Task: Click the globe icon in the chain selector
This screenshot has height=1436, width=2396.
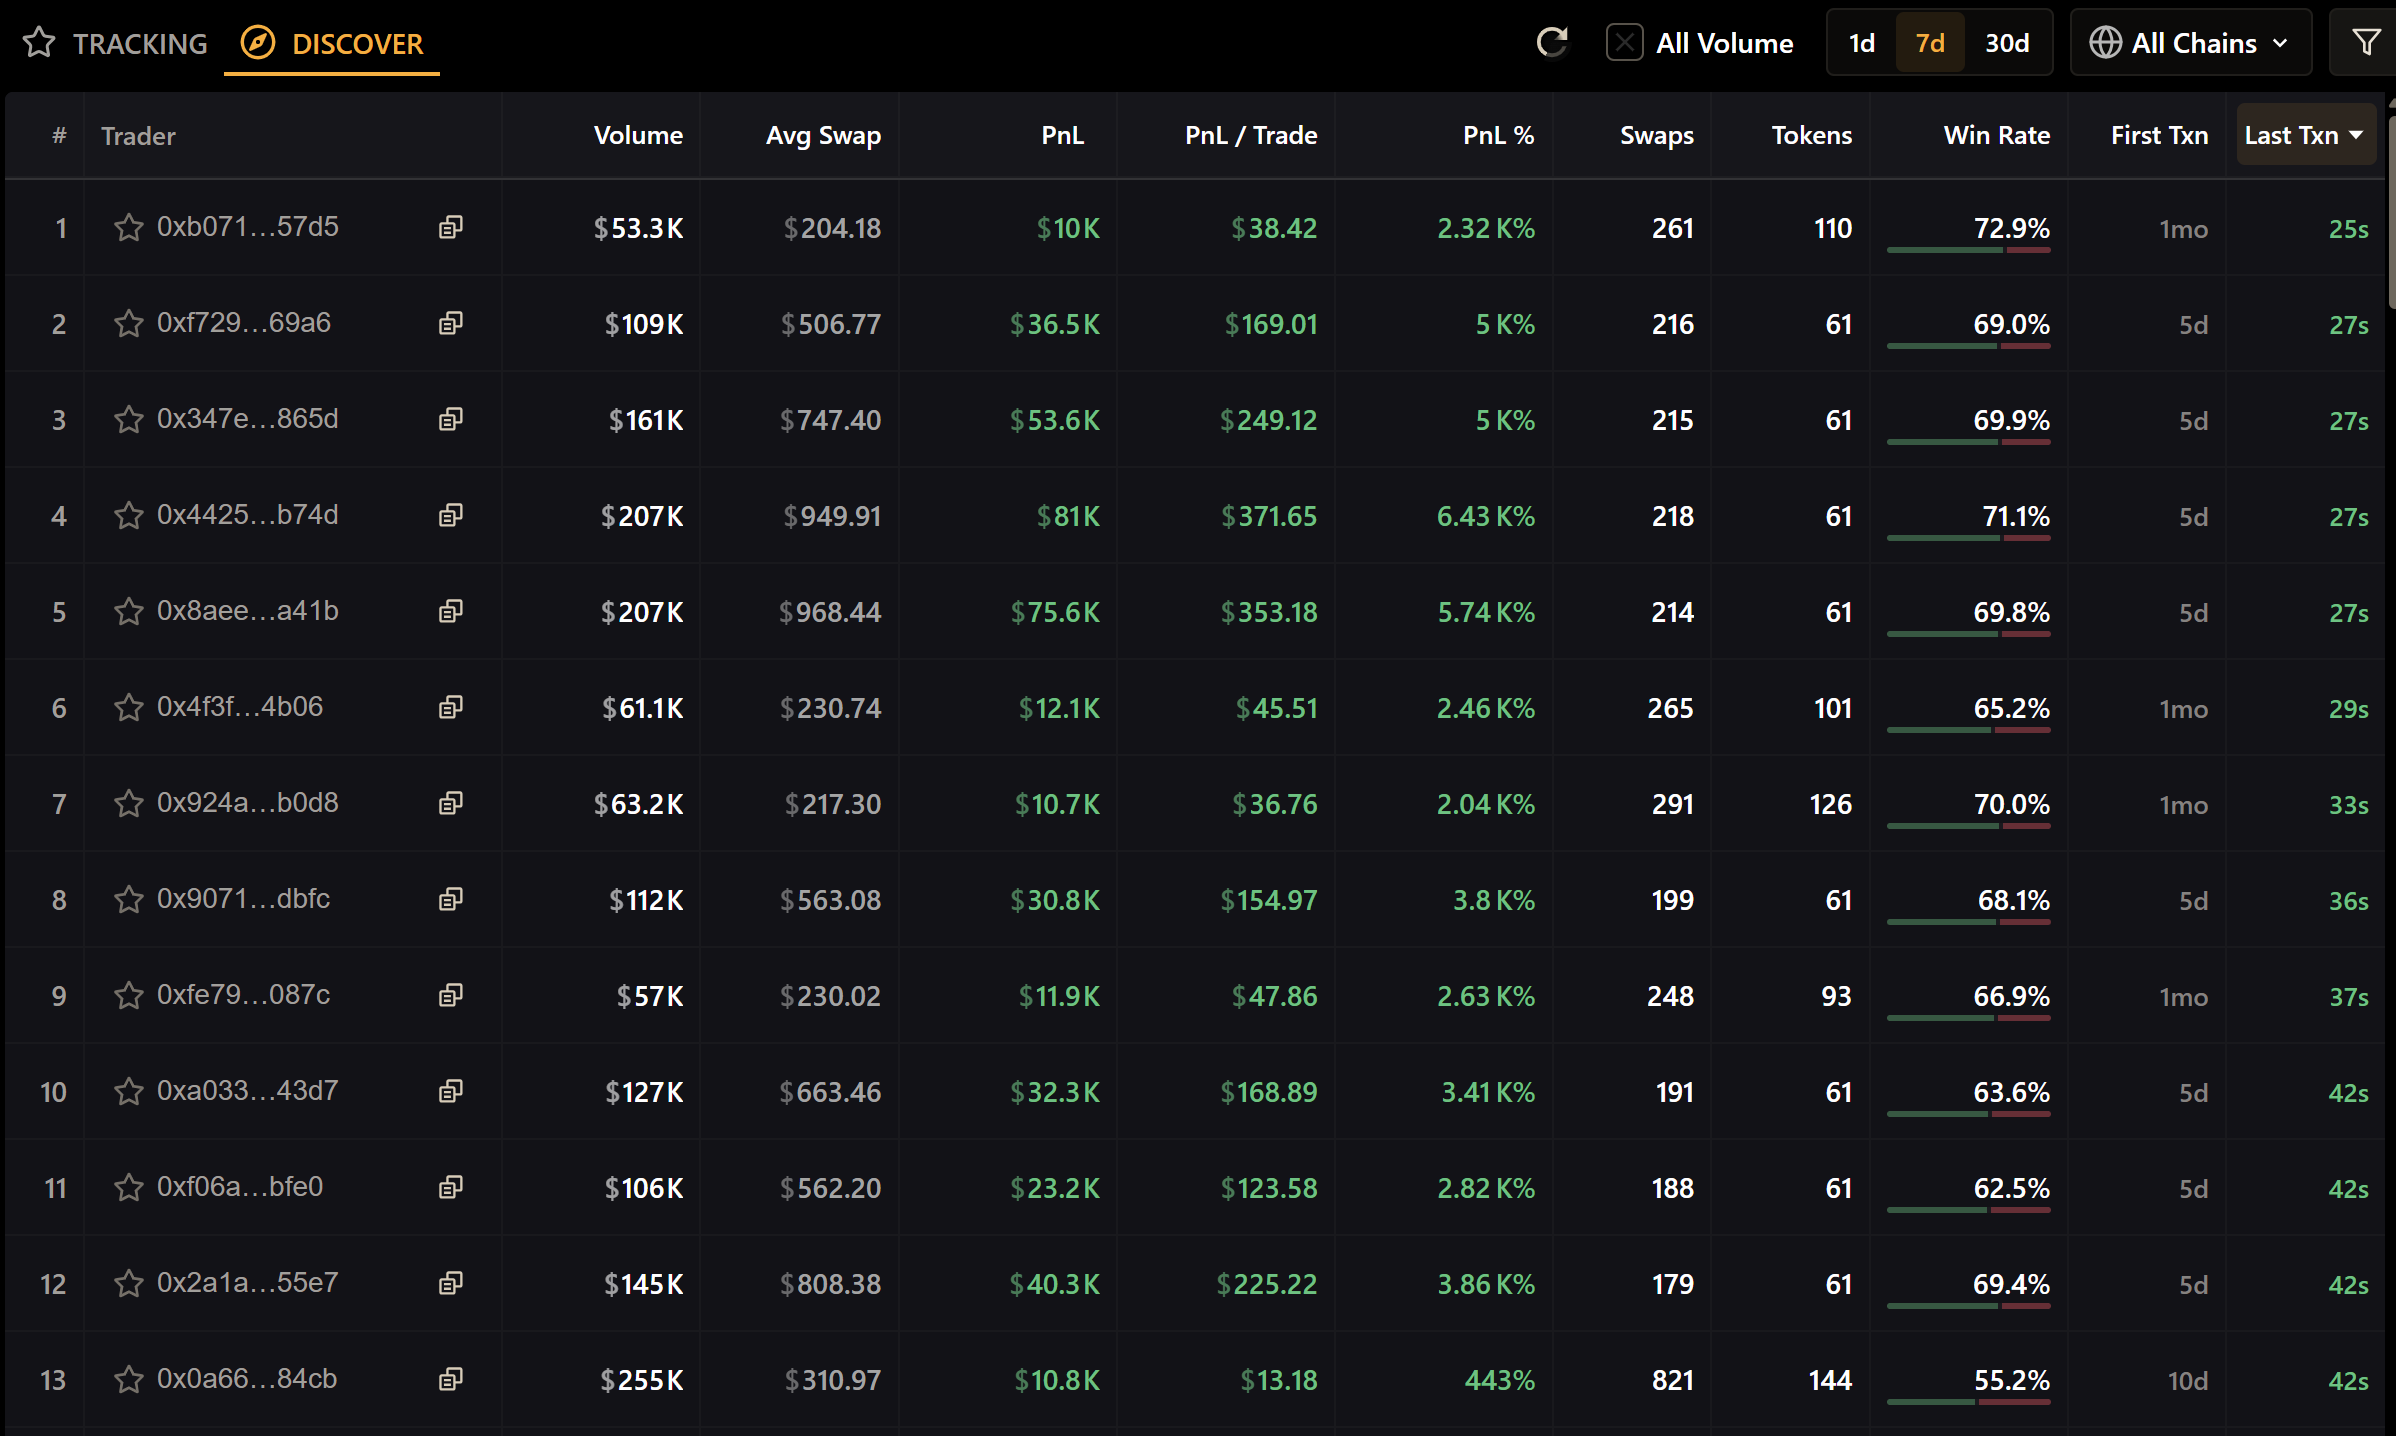Action: pos(2105,43)
